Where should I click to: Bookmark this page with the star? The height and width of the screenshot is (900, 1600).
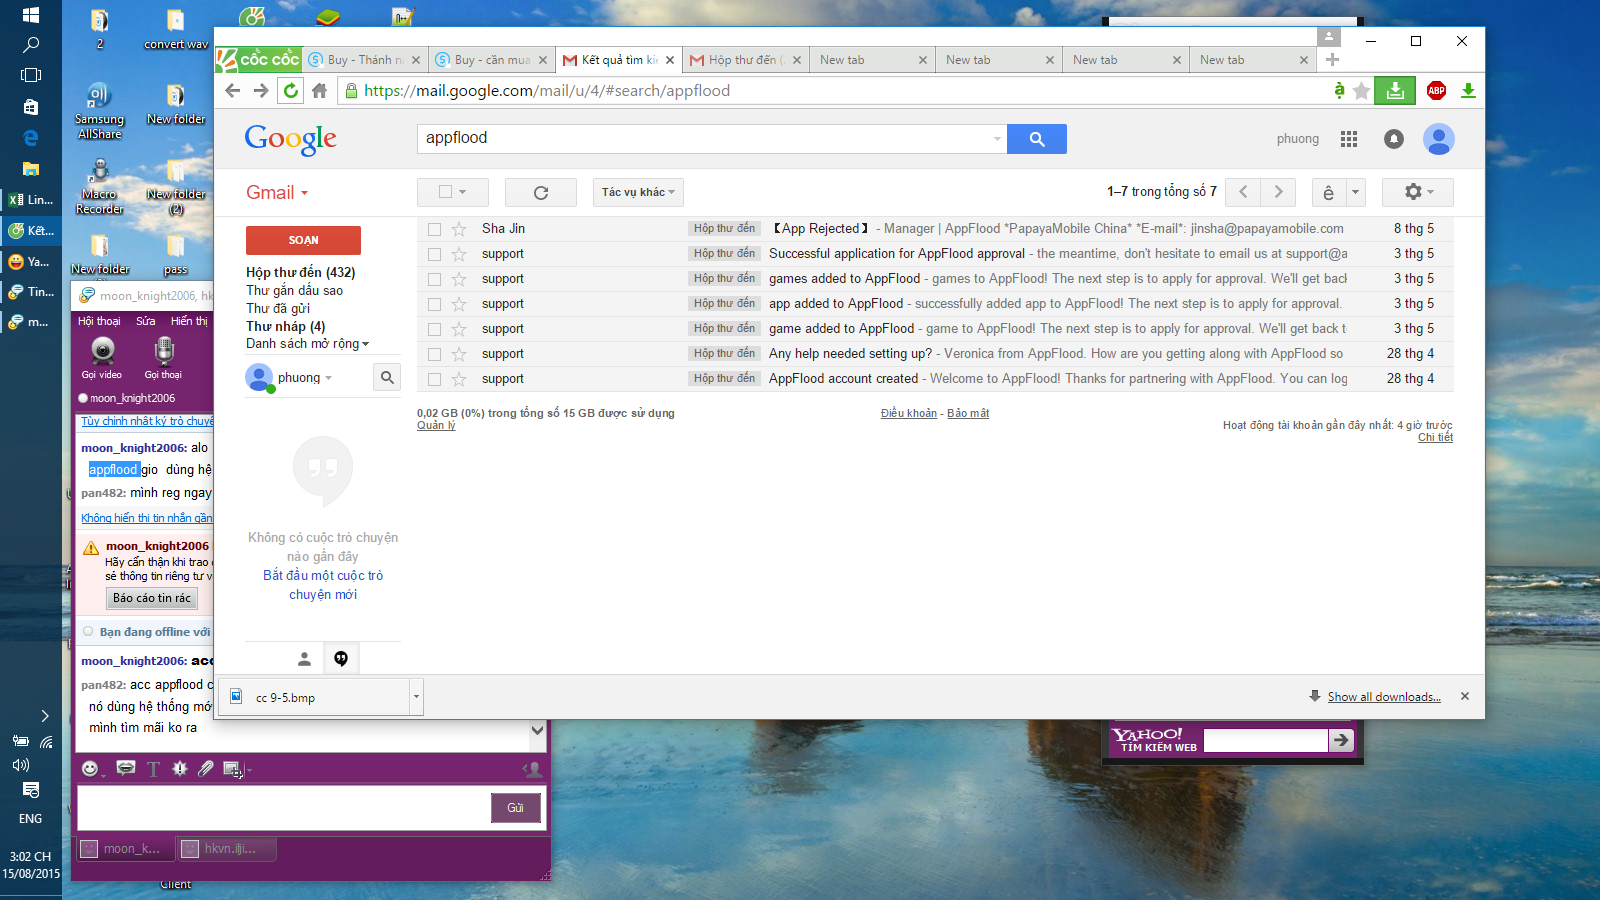coord(1361,91)
